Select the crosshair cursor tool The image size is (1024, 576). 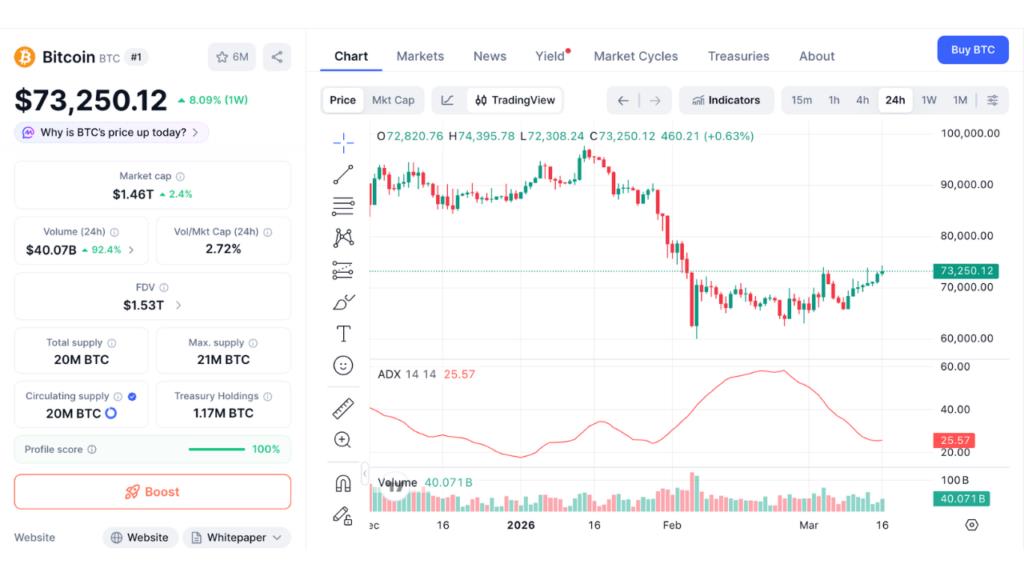click(343, 142)
